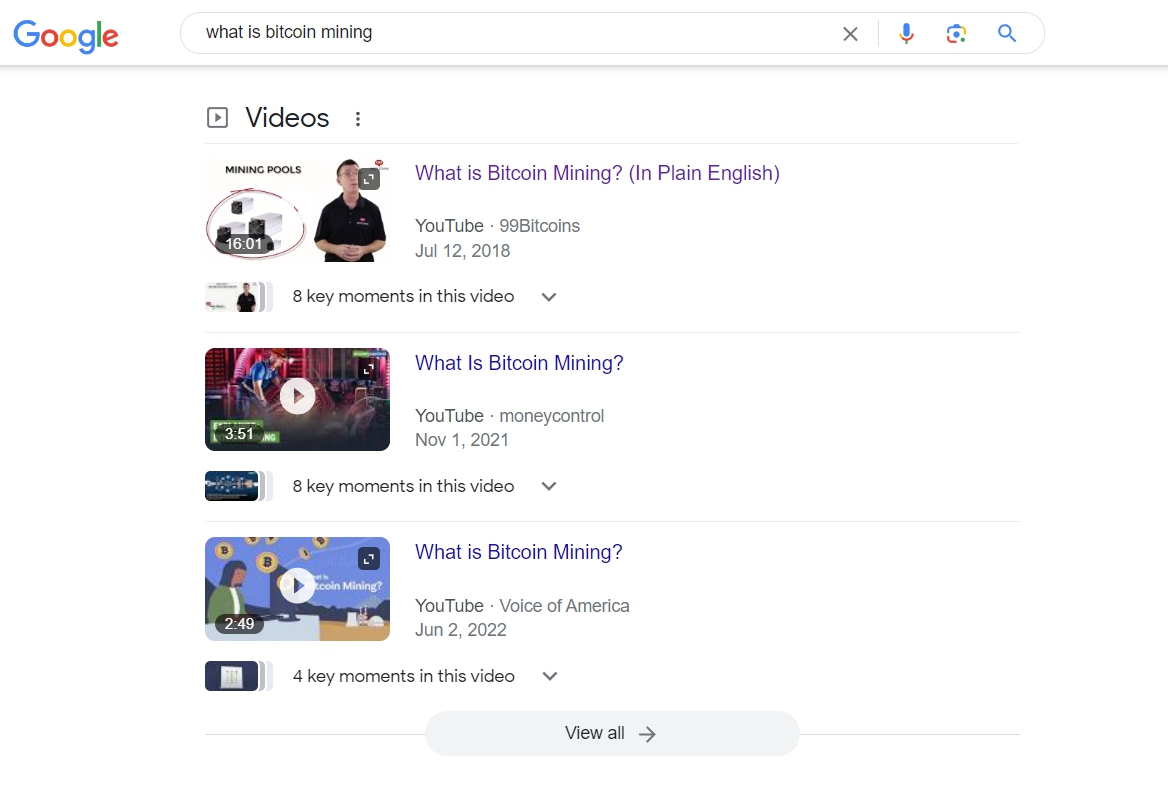Clear the search query with X icon
Image resolution: width=1168 pixels, height=789 pixels.
point(850,34)
